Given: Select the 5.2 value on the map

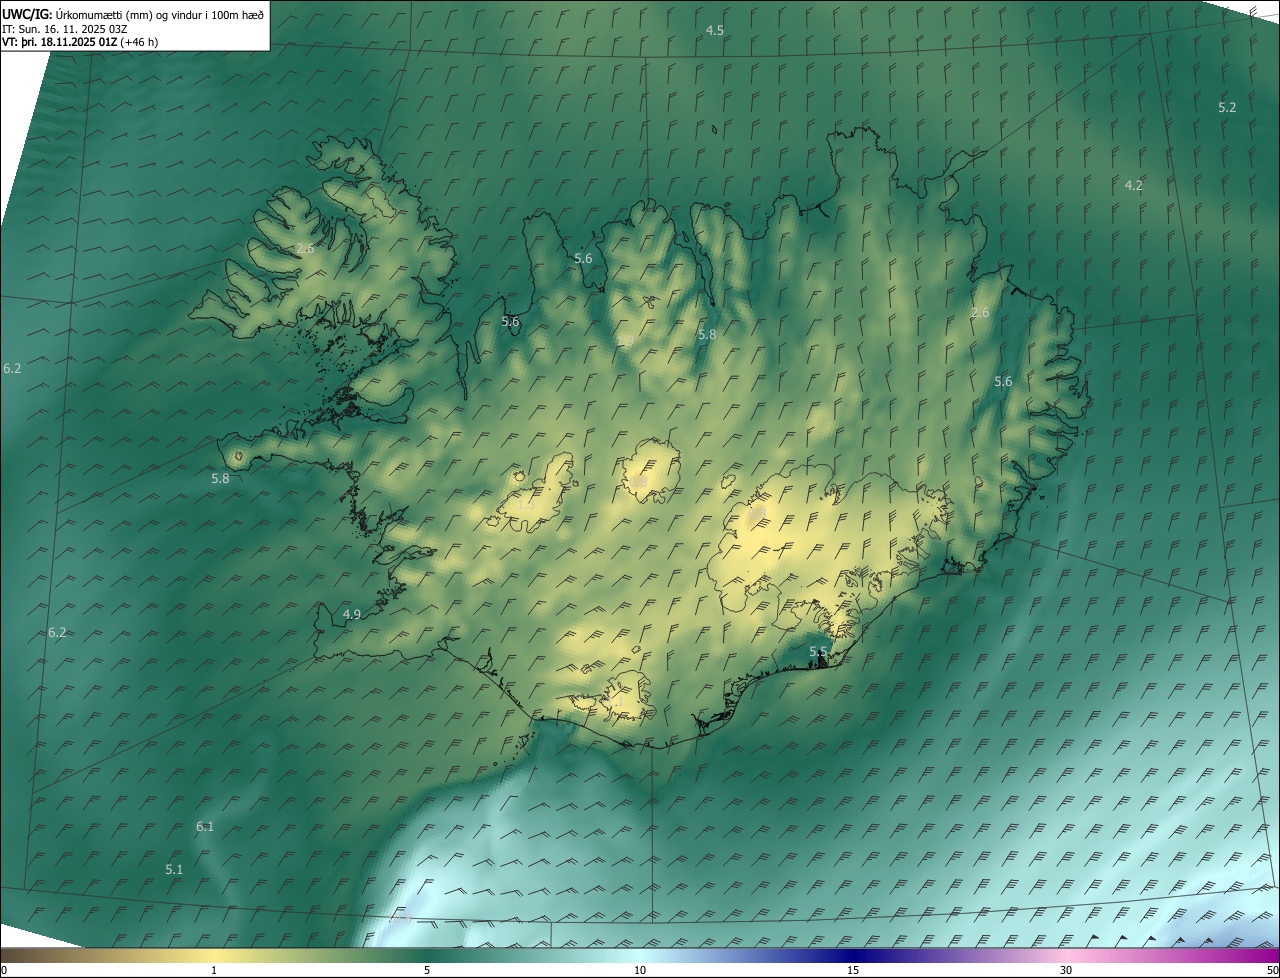Looking at the screenshot, I should [x=1227, y=107].
